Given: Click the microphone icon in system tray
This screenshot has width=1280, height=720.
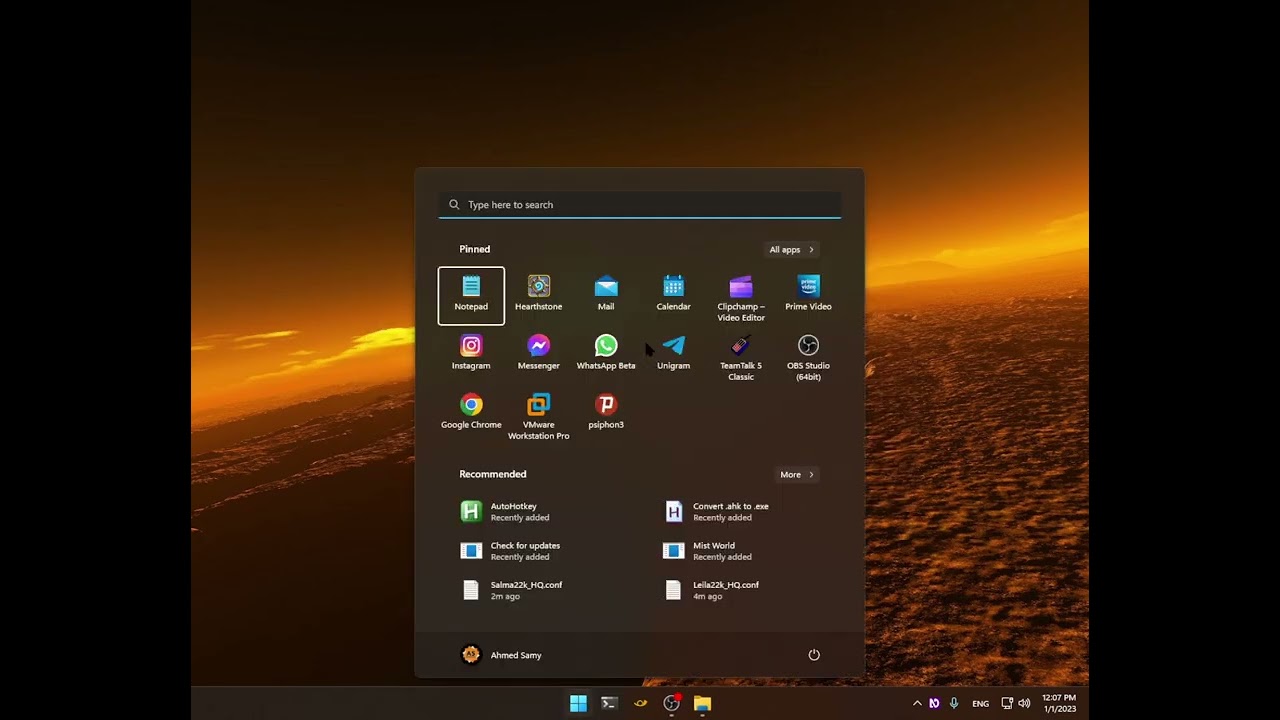Looking at the screenshot, I should click(x=954, y=703).
